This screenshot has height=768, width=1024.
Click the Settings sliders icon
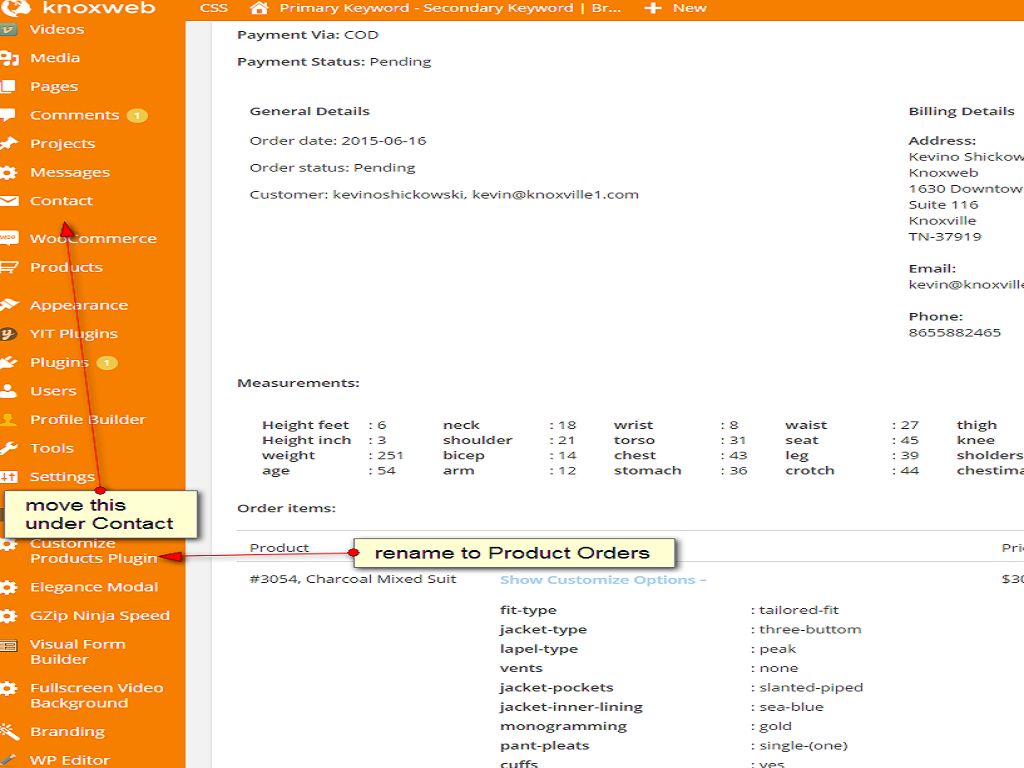coord(8,477)
